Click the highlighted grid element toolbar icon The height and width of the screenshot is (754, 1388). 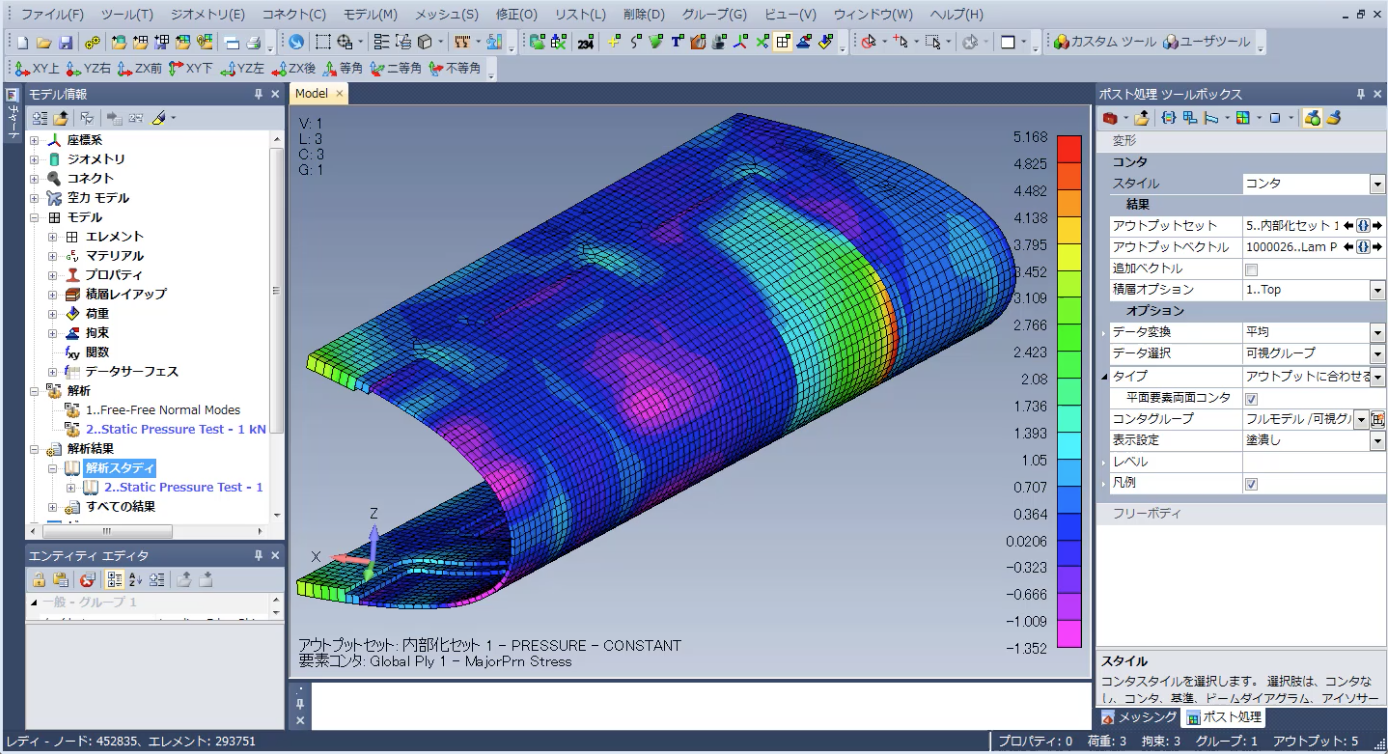pyautogui.click(x=783, y=42)
